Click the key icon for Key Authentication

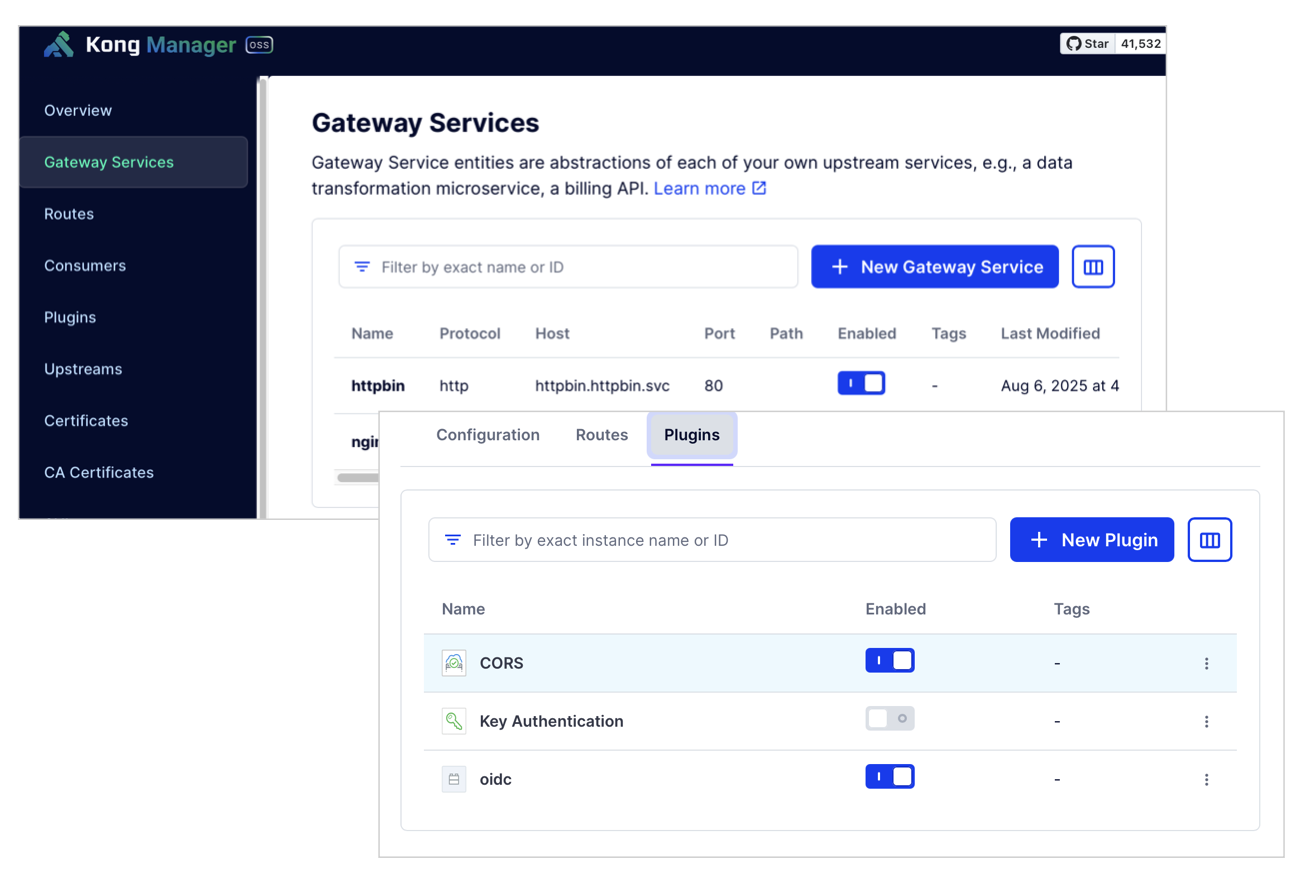(453, 720)
